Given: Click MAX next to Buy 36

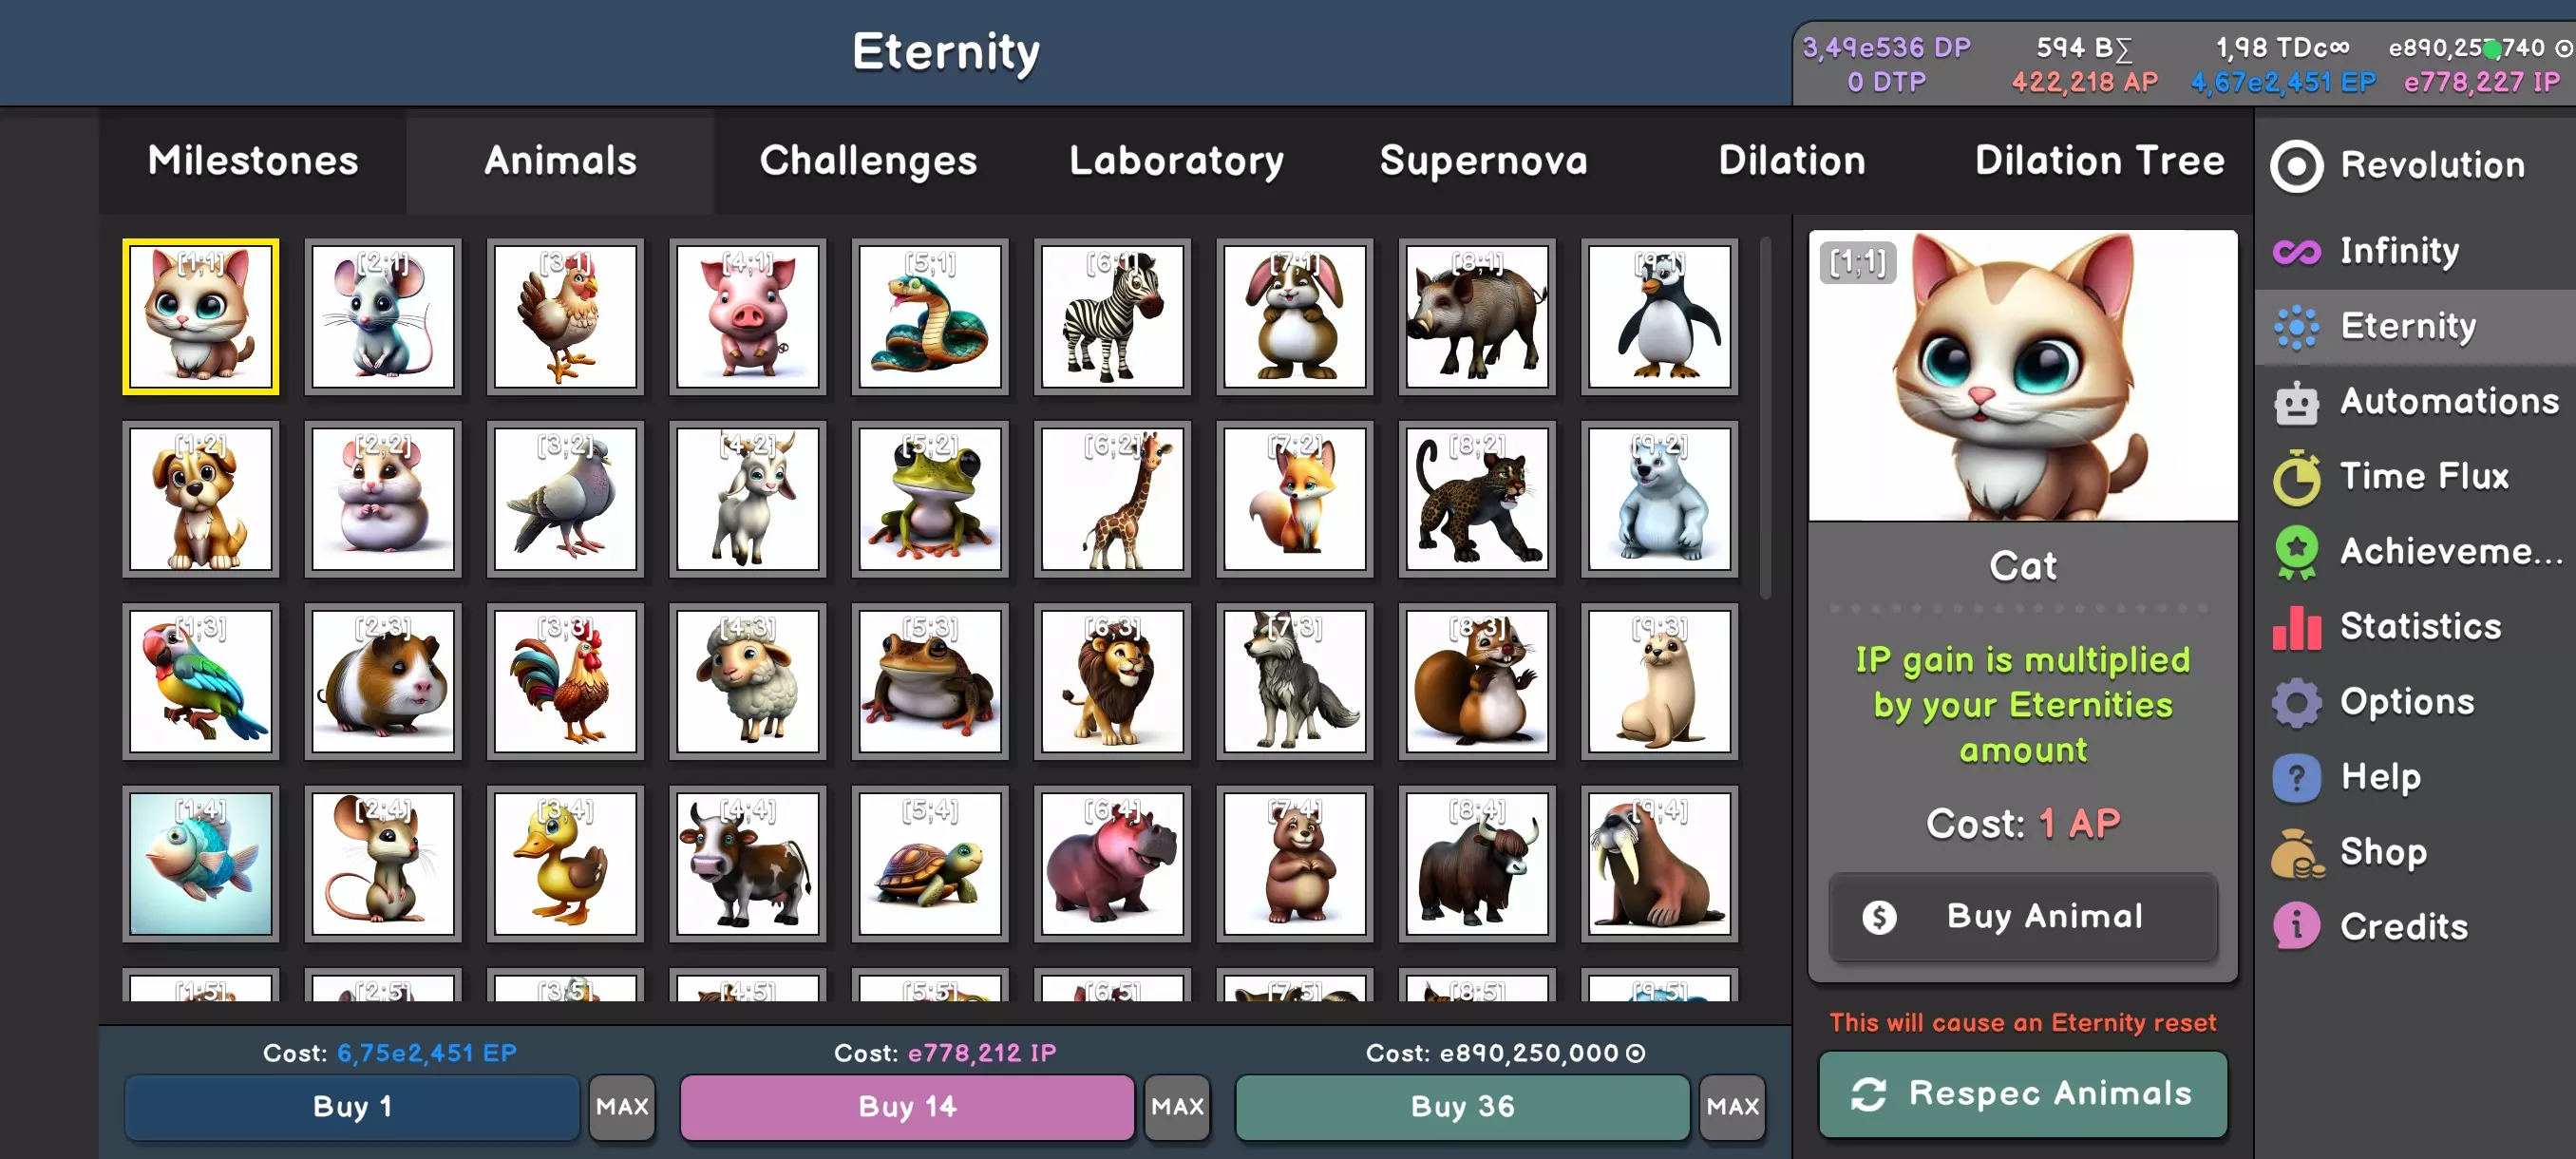Looking at the screenshot, I should [x=1732, y=1107].
